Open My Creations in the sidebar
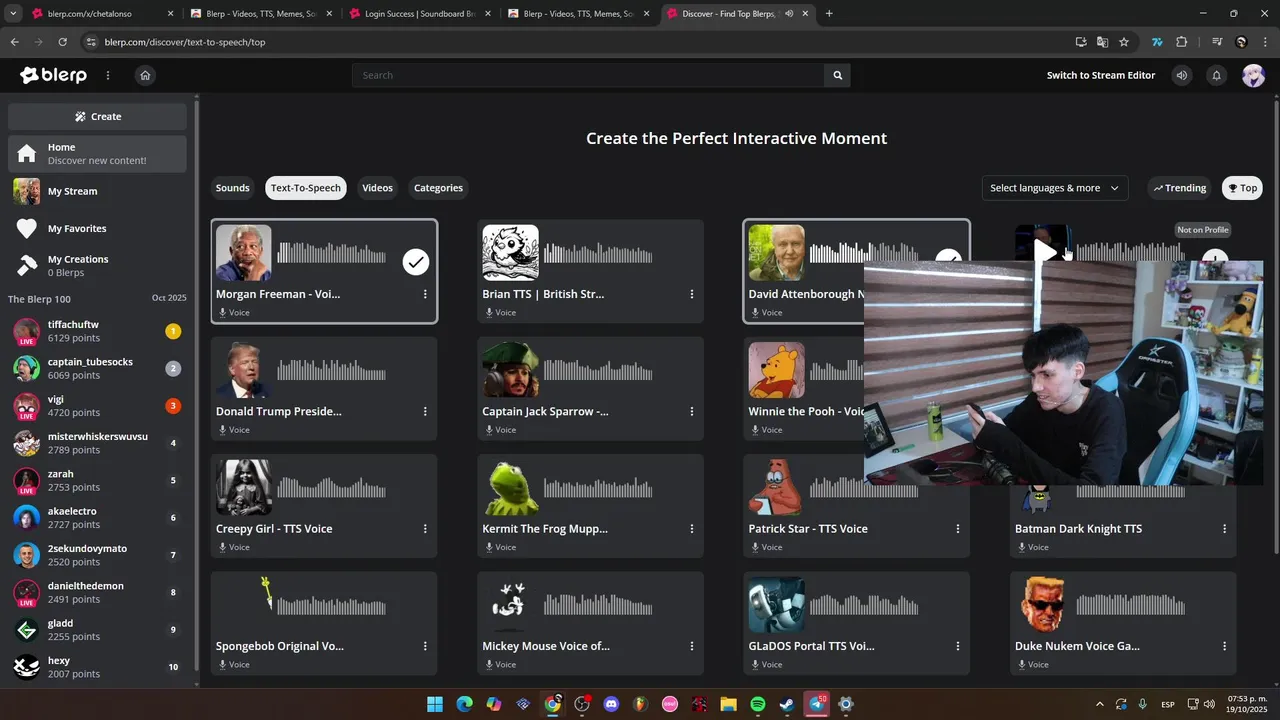Screen dimensions: 1280x720 (97, 266)
